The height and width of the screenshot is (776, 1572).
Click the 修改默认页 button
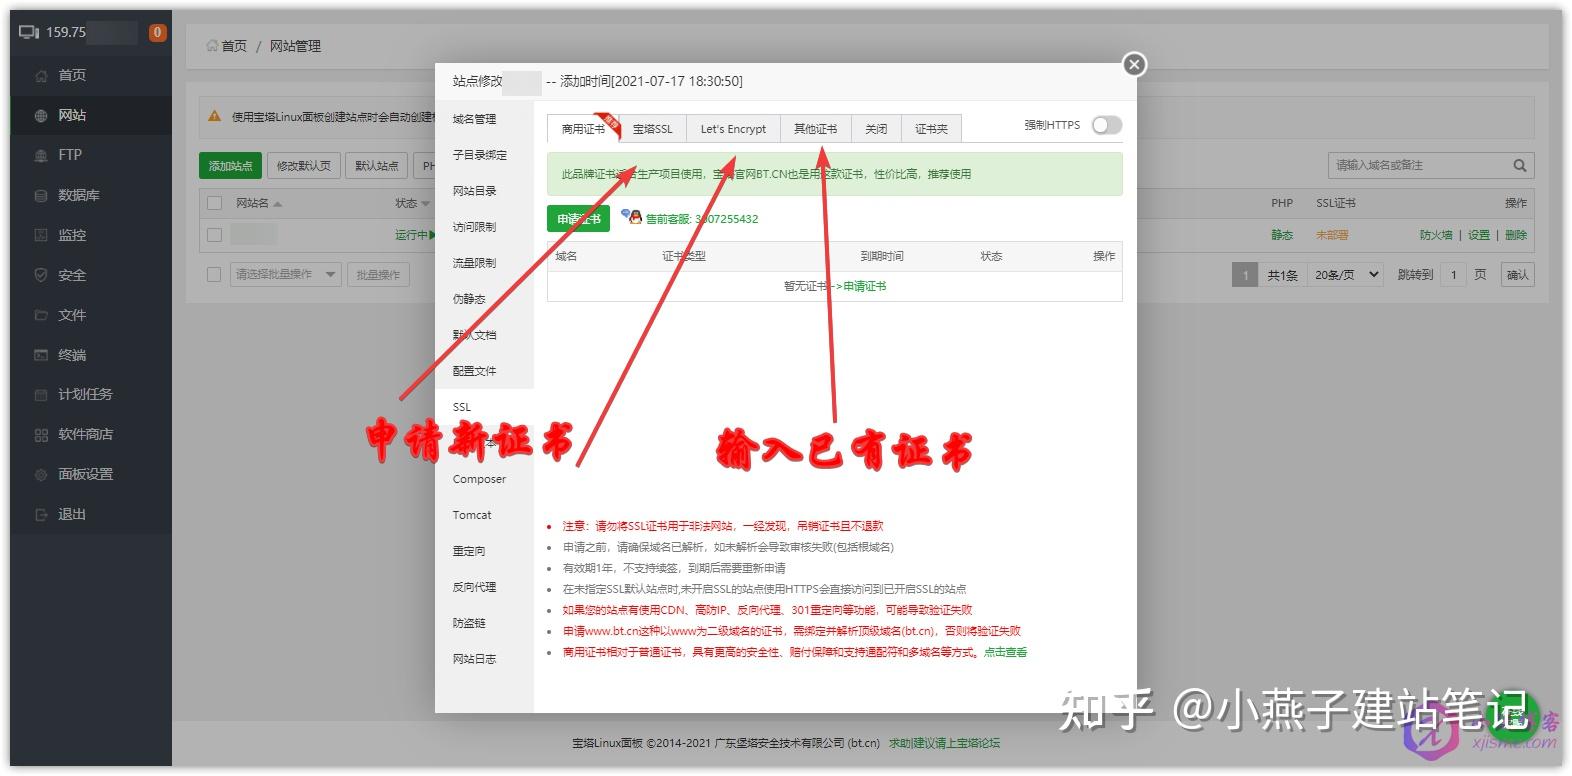(x=303, y=166)
